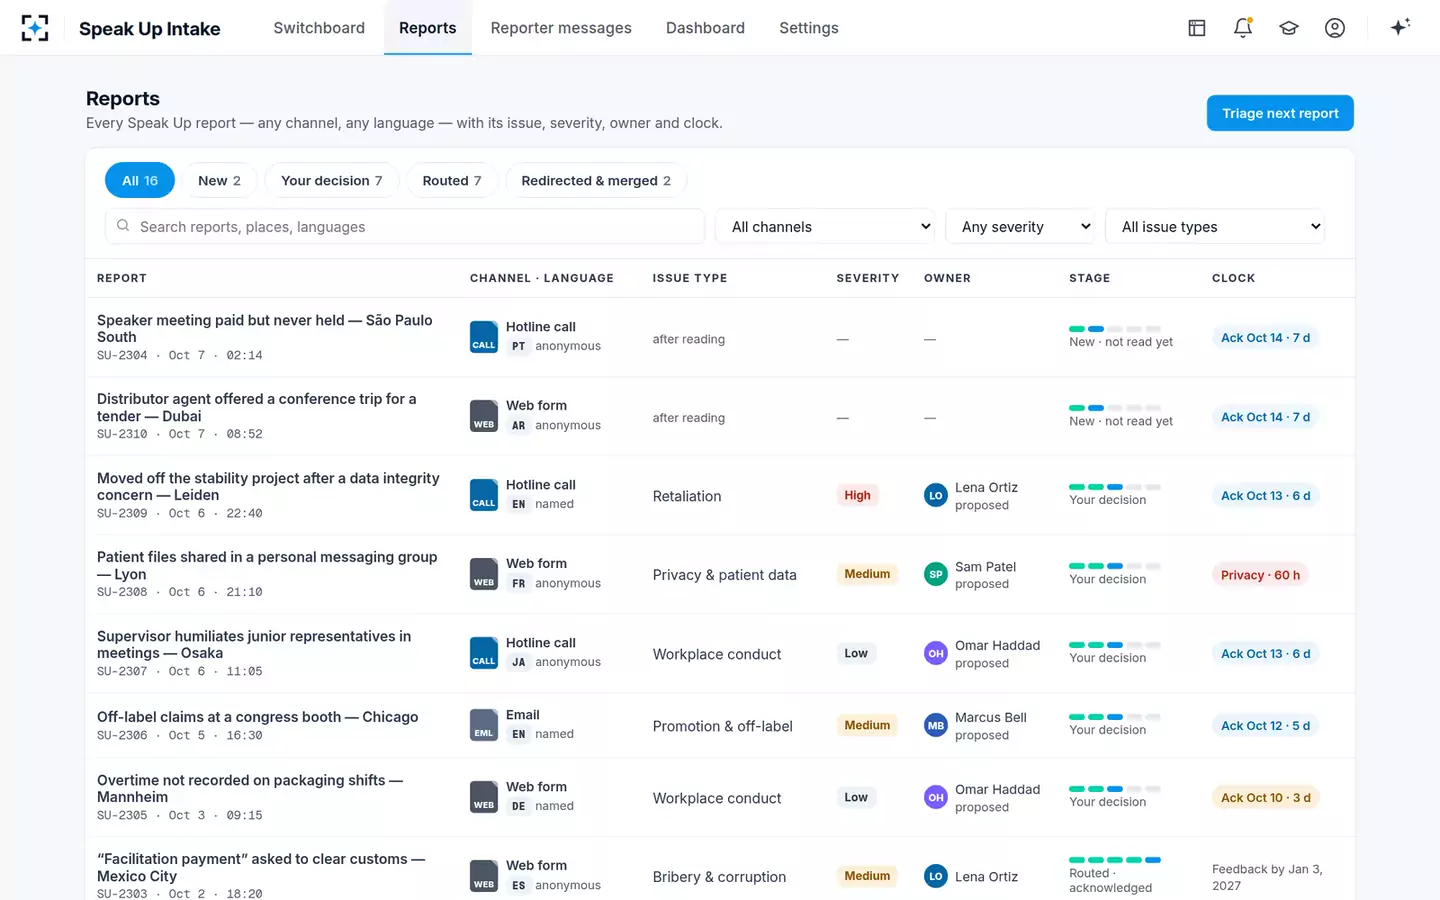Open Off-label claims at a congress booth report
1440x900 pixels.
click(x=258, y=717)
